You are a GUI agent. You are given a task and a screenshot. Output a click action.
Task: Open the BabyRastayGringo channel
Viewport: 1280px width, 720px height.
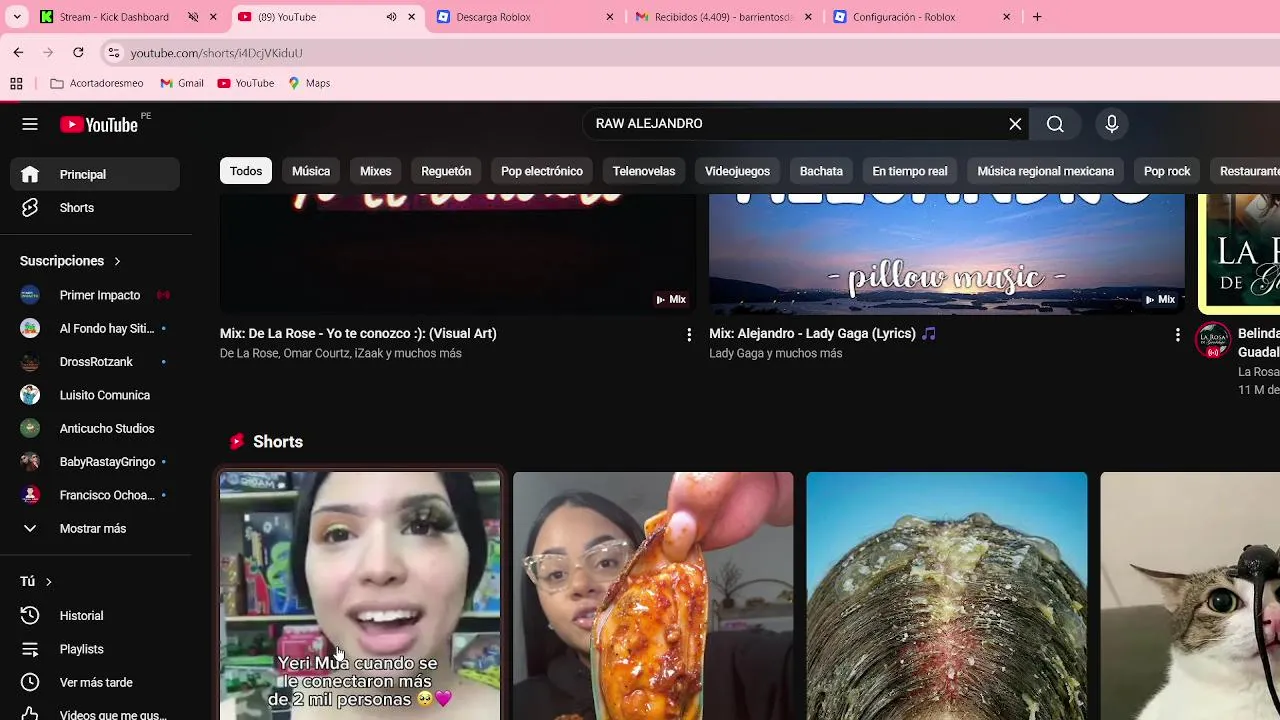click(x=95, y=462)
